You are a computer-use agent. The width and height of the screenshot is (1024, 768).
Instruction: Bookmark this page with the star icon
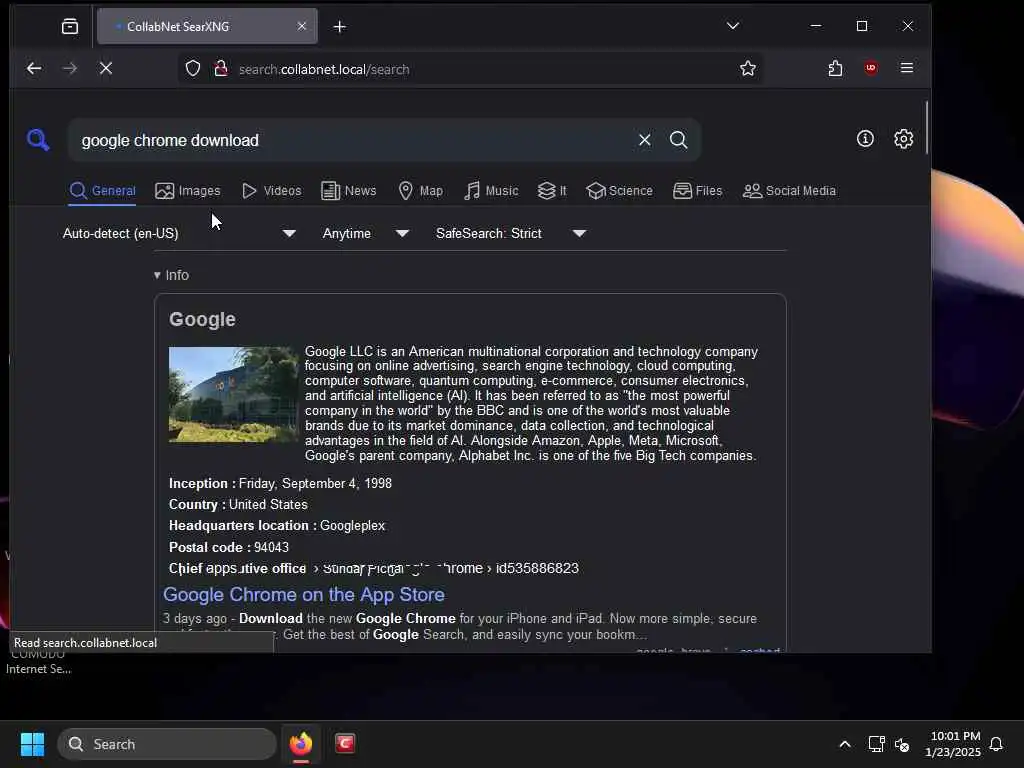[x=748, y=69]
